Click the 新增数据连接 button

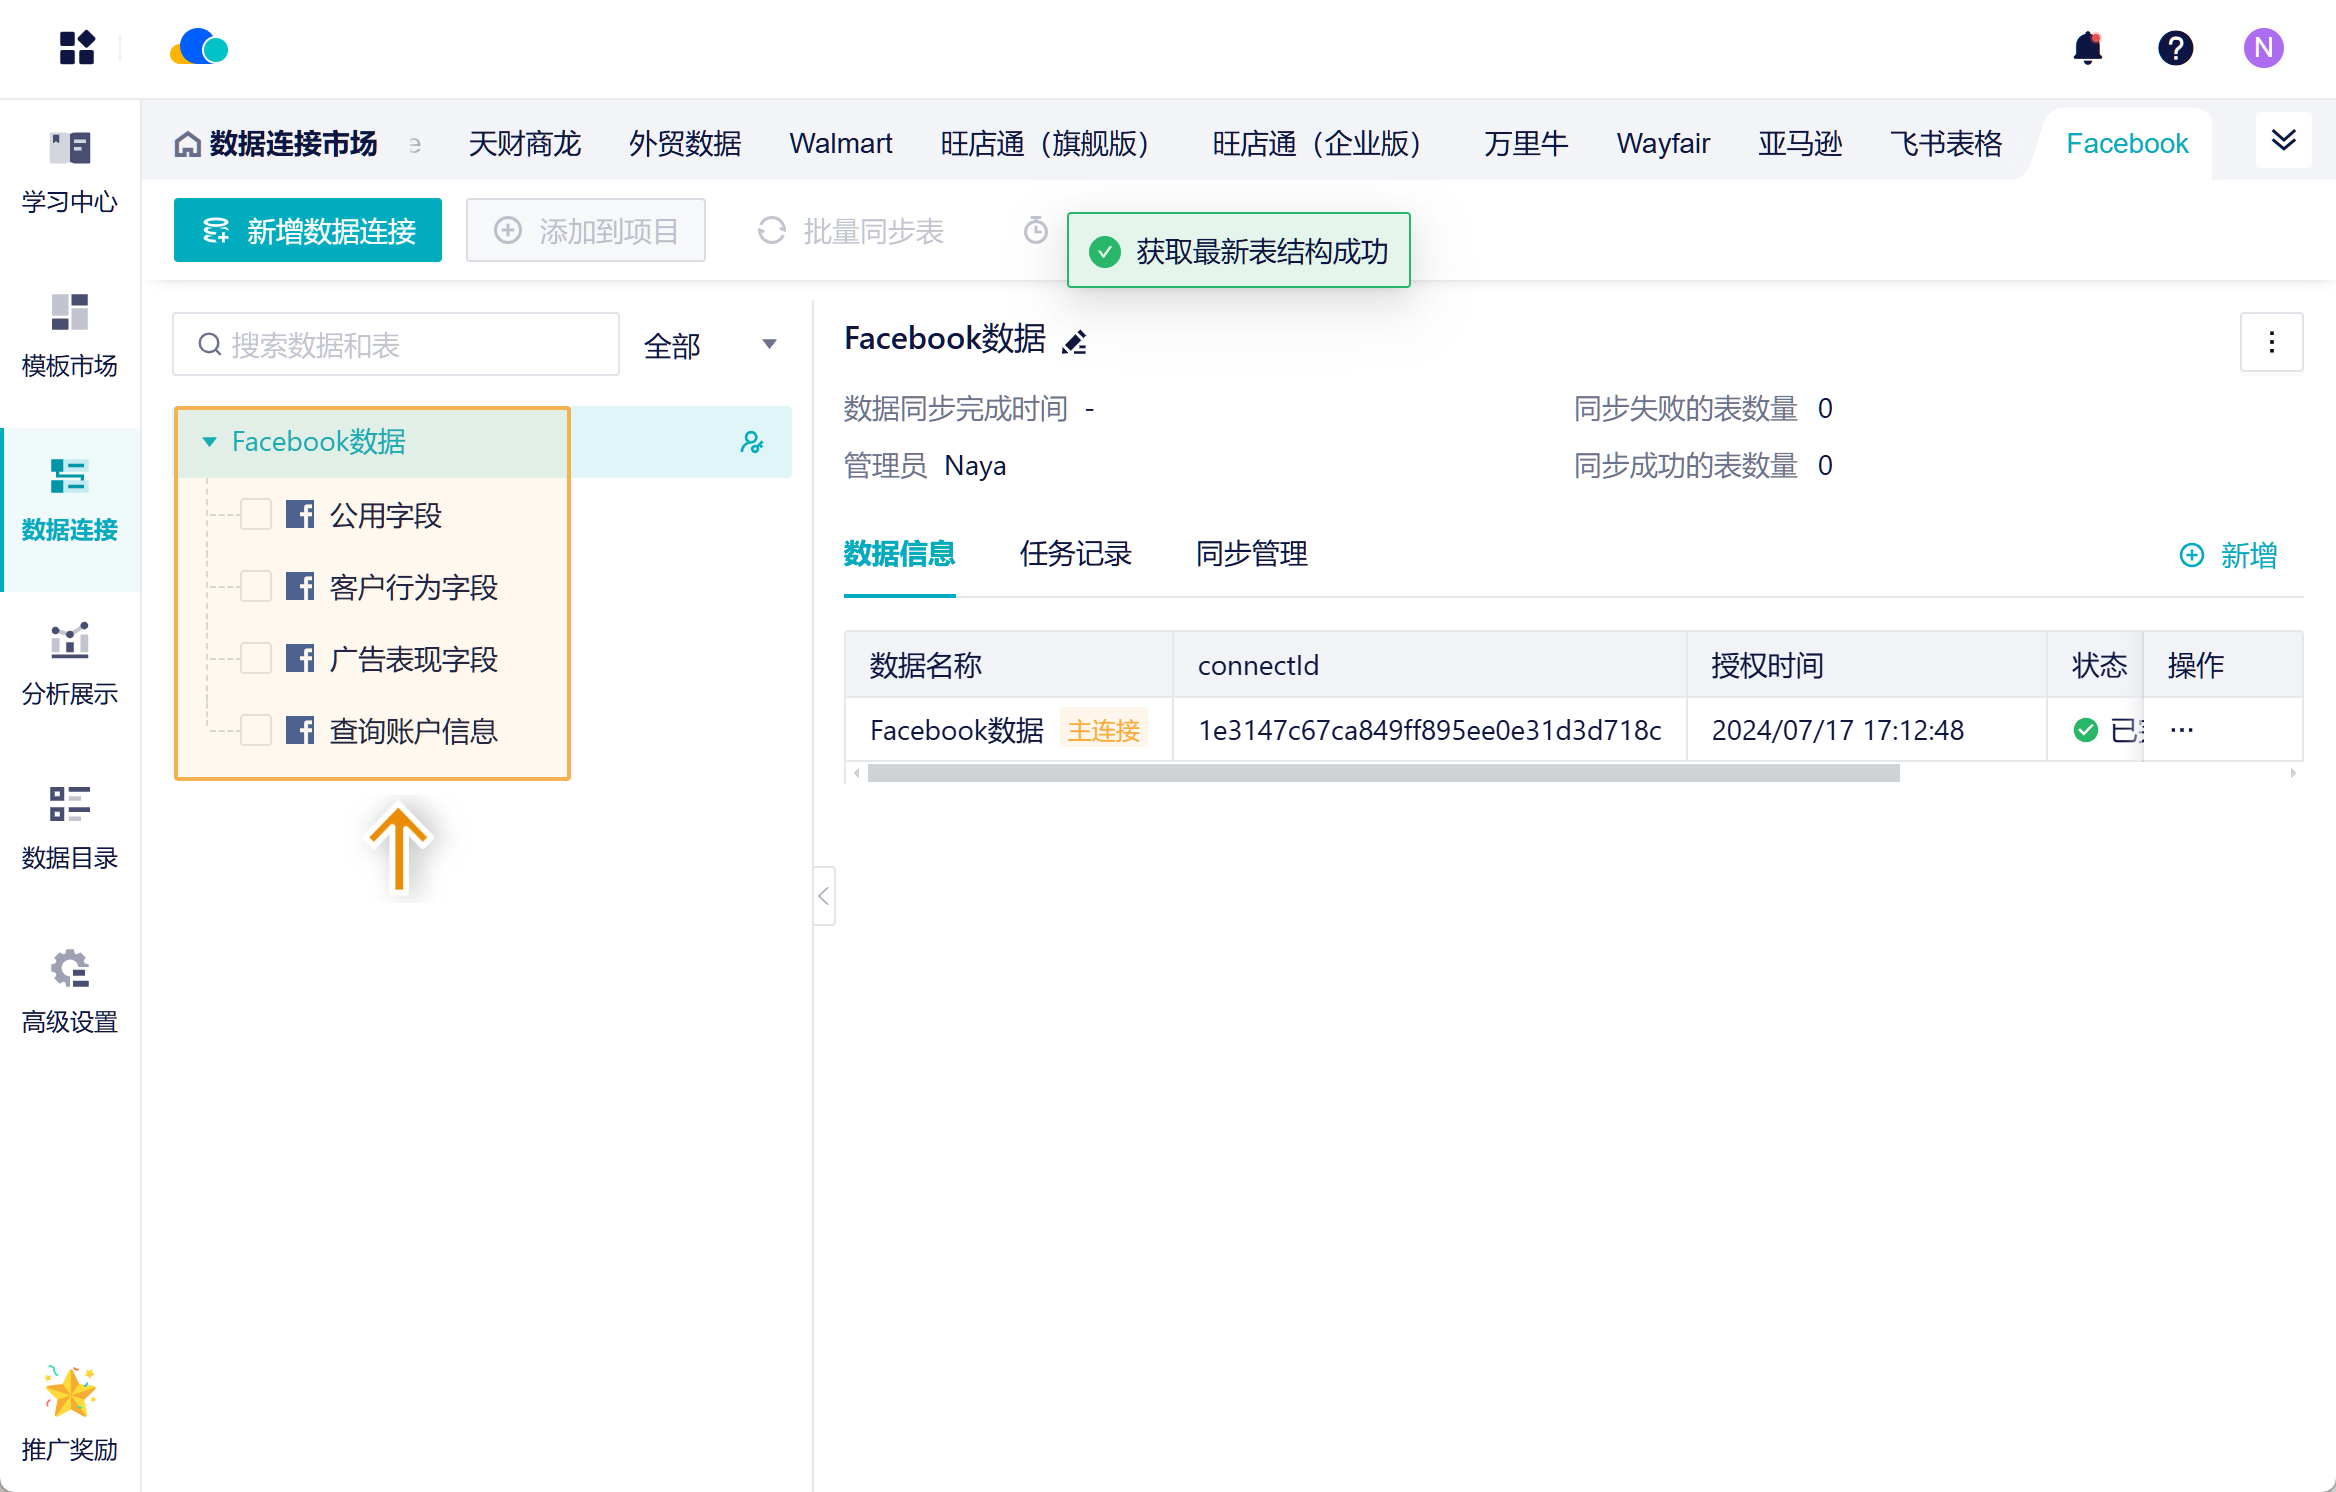click(x=308, y=231)
